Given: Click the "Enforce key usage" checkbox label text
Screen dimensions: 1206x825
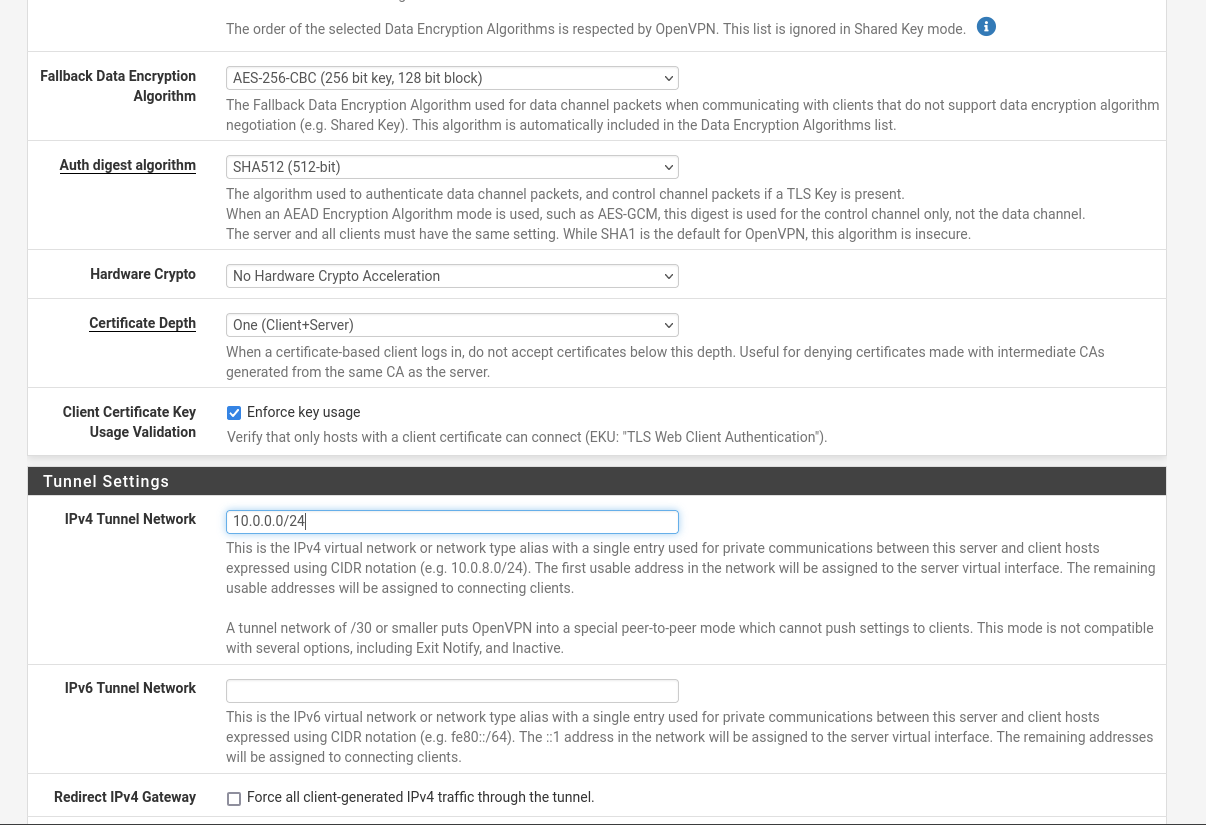Looking at the screenshot, I should (x=303, y=412).
